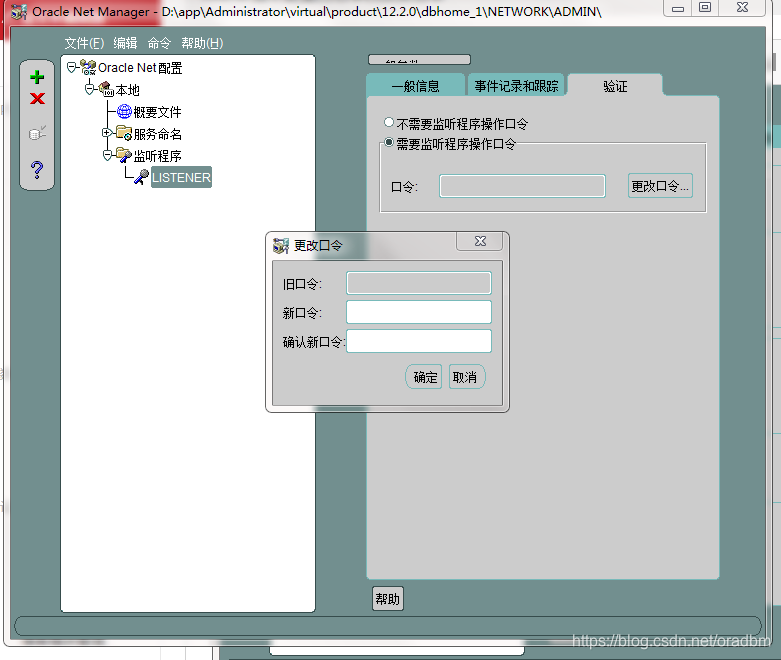This screenshot has width=781, height=660.
Task: Expand the 服务命名 tree node
Action: 107,132
